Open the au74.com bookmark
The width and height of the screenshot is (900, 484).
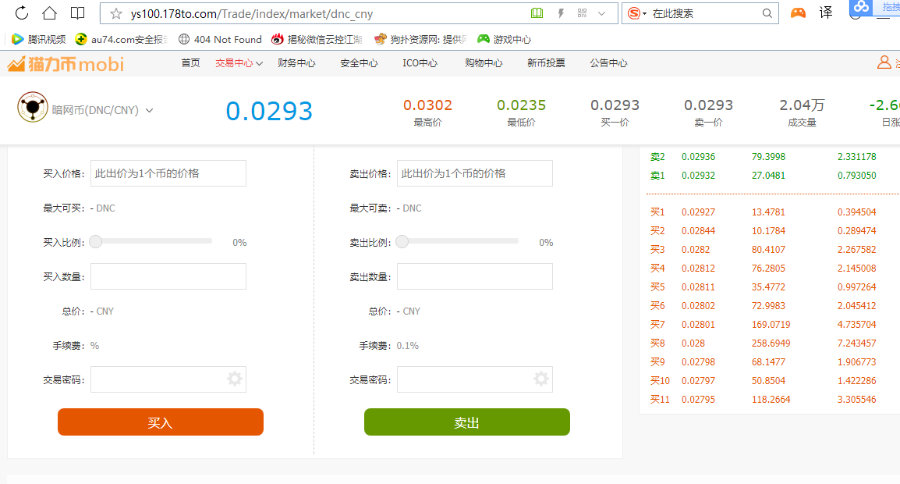tap(121, 39)
